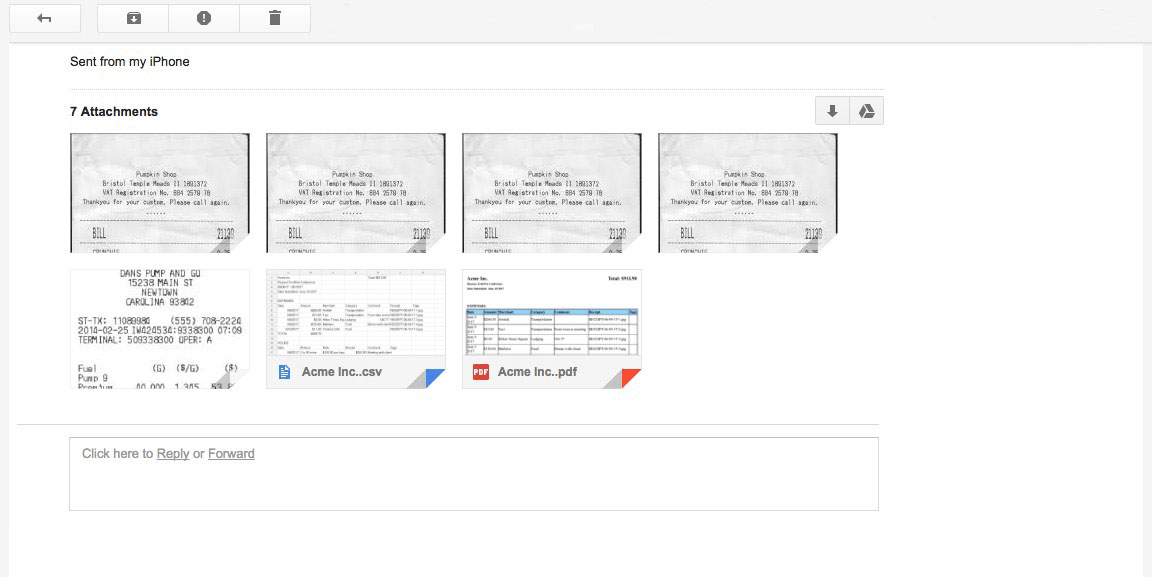Open the Dans Pump and Go receipt

pyautogui.click(x=160, y=328)
